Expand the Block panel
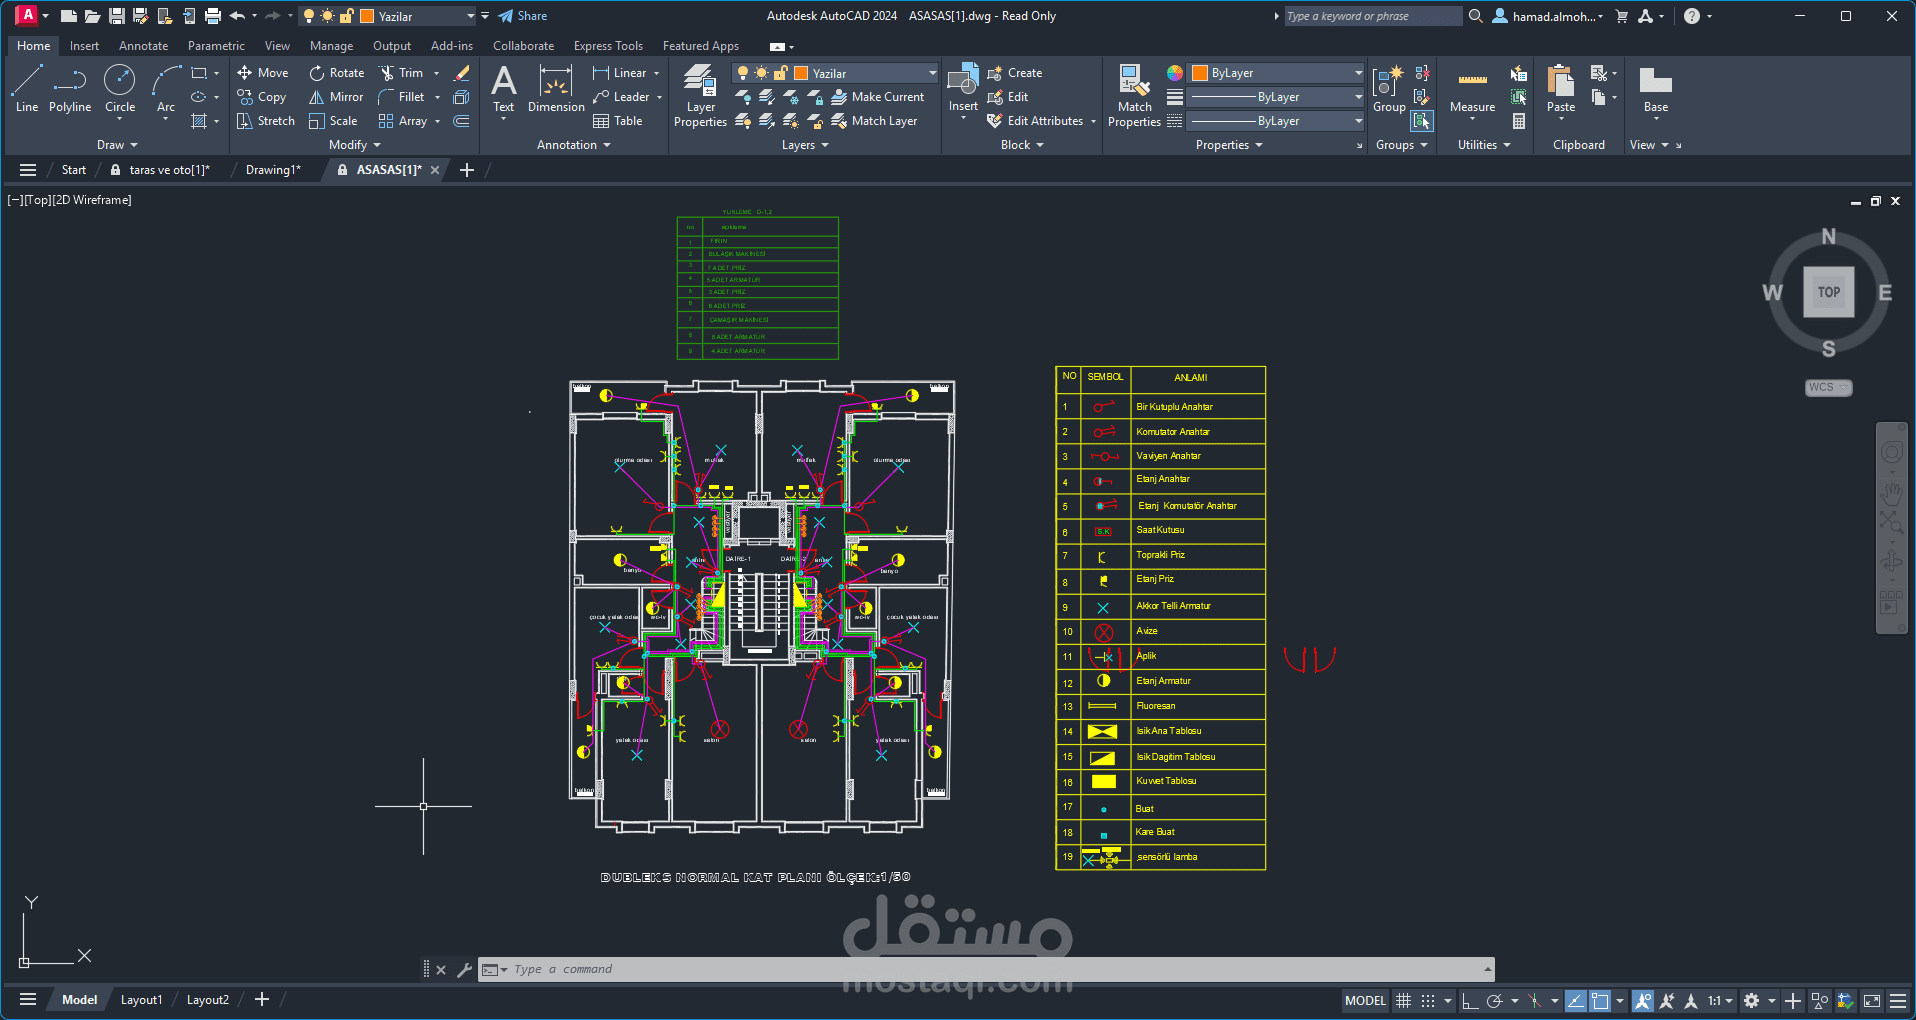Screen dimensions: 1916x1020 coord(1022,145)
